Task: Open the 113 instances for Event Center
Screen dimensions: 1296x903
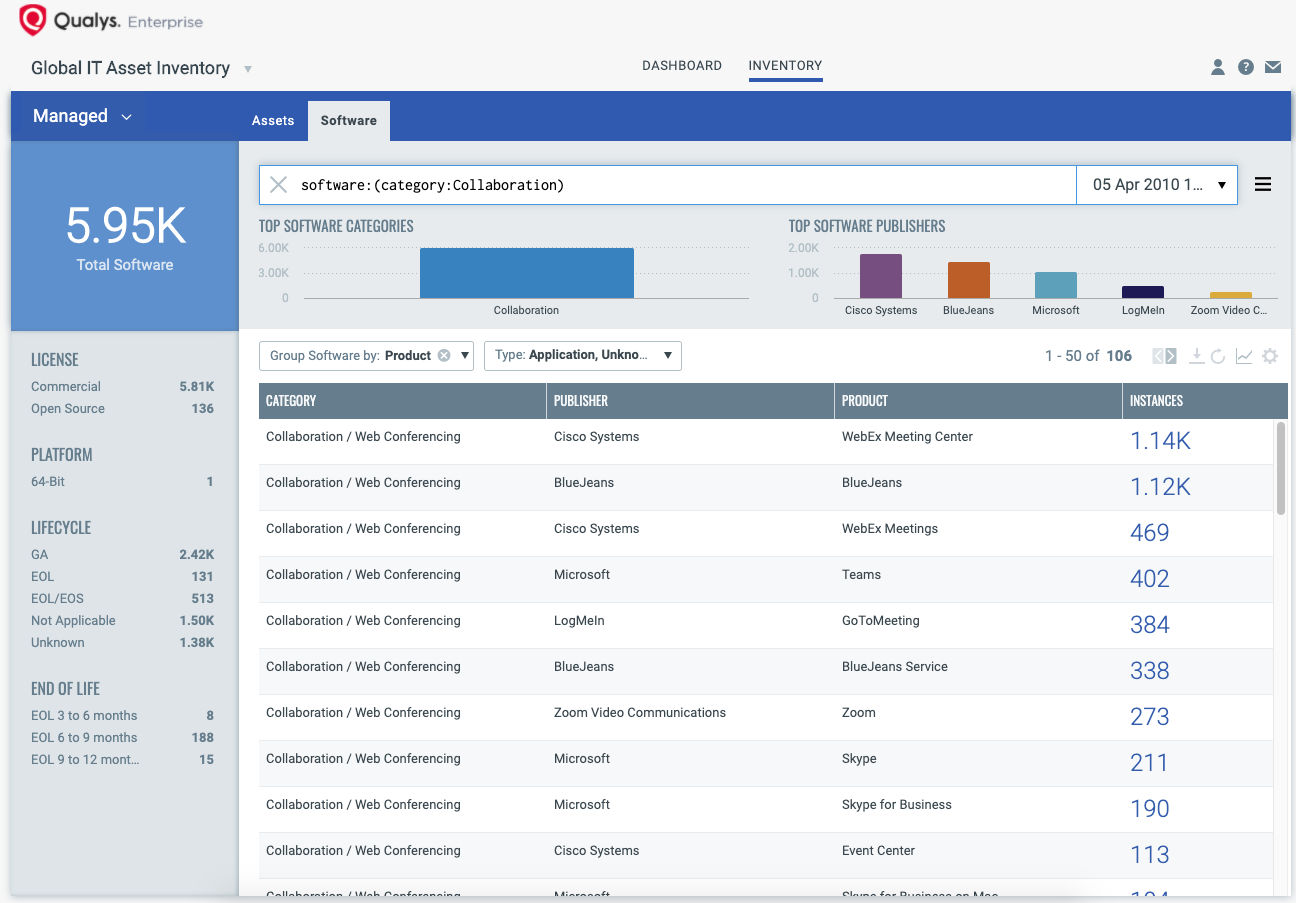Action: pyautogui.click(x=1150, y=855)
